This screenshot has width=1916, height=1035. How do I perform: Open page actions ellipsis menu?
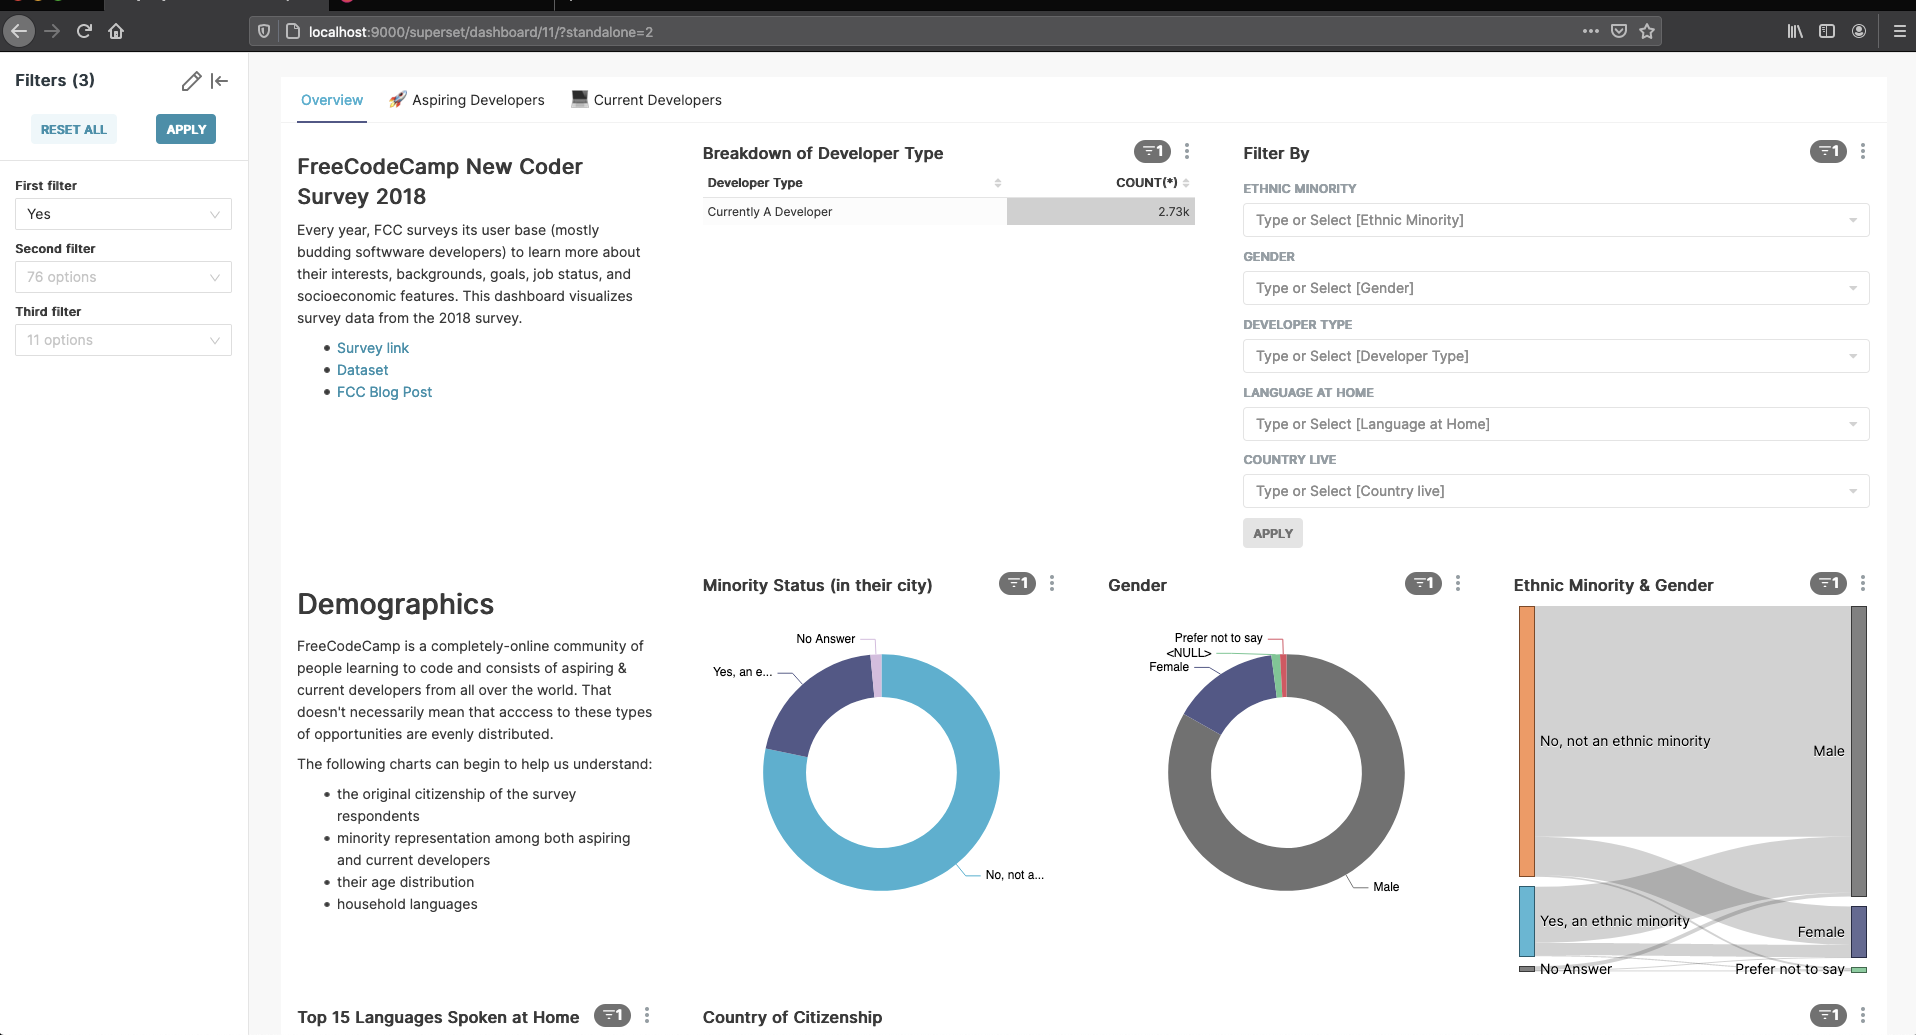1591,31
